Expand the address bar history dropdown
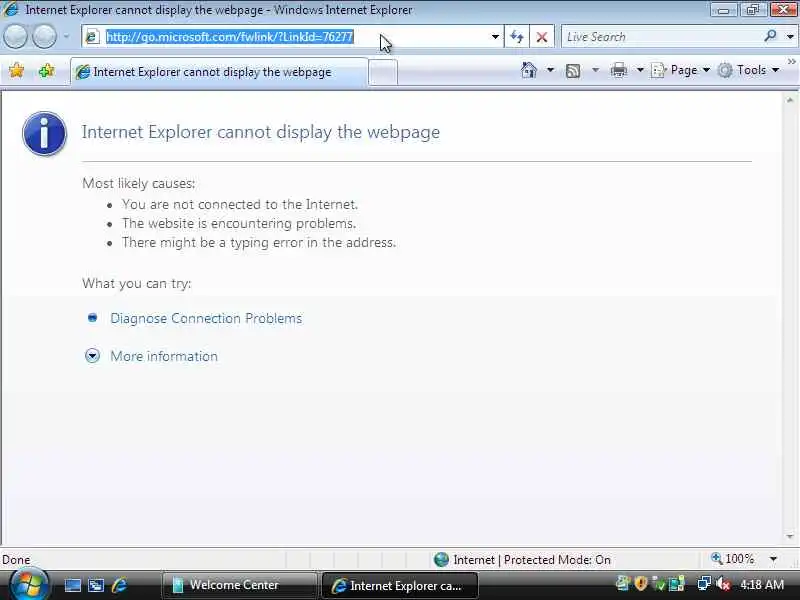800x600 pixels. tap(495, 37)
